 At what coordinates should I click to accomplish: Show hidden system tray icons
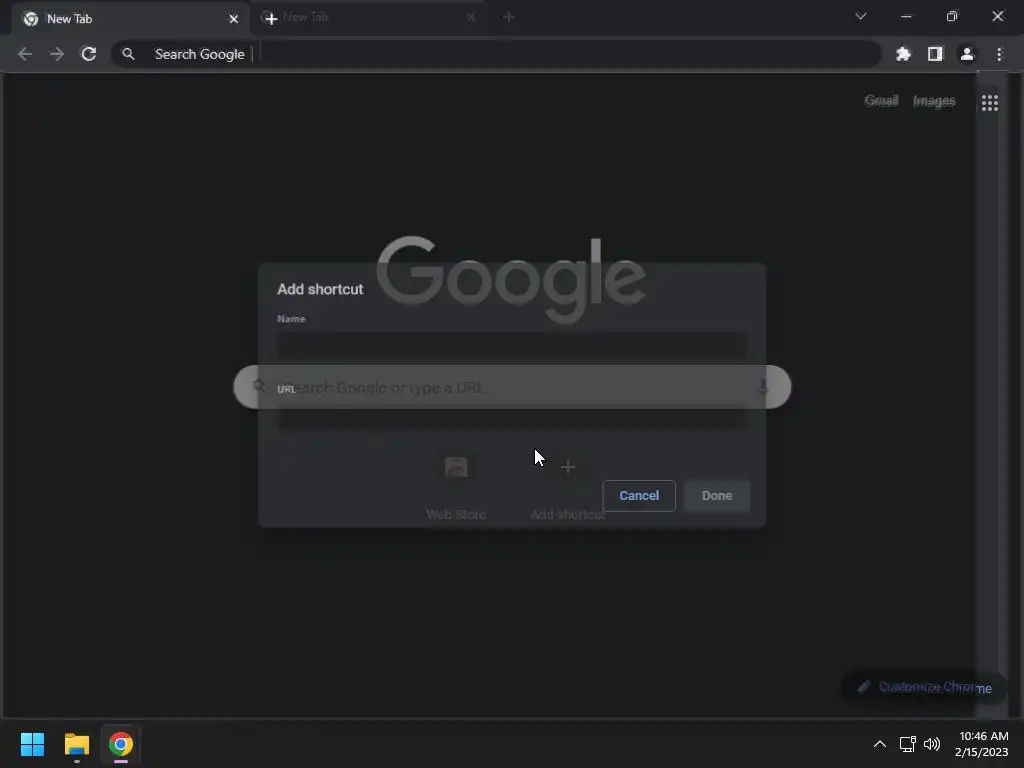(880, 744)
